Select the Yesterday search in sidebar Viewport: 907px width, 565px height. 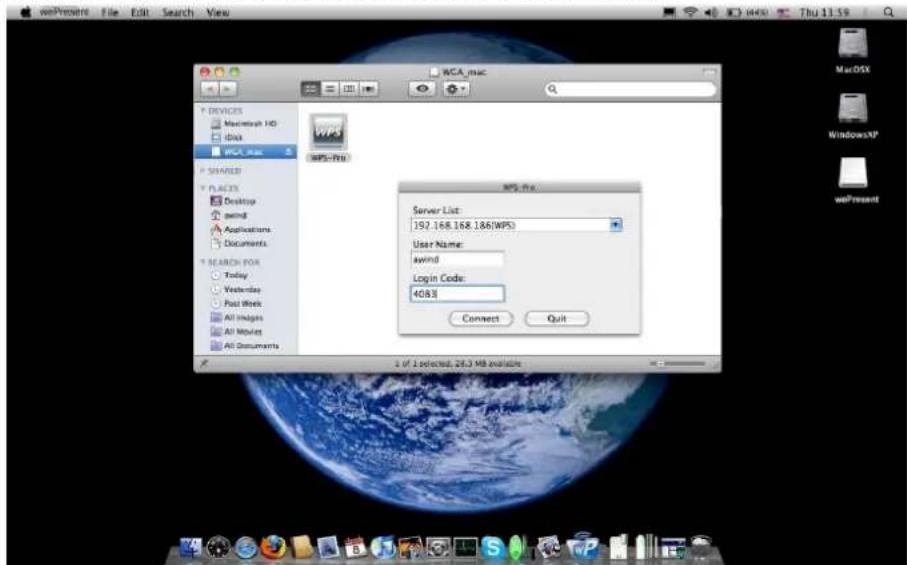[x=235, y=289]
